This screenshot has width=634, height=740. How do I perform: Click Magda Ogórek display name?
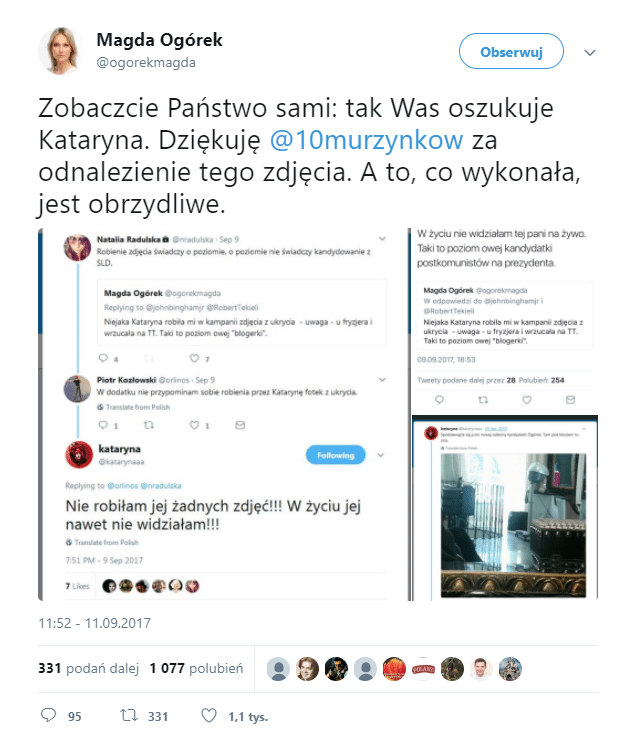click(x=159, y=40)
